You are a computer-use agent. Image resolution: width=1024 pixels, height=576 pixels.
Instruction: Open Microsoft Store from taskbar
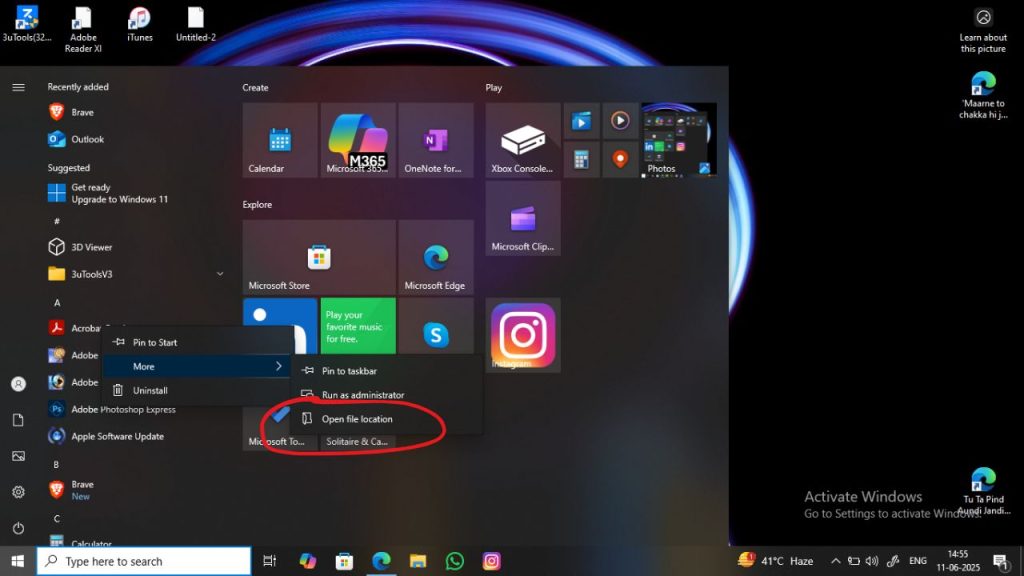click(344, 561)
